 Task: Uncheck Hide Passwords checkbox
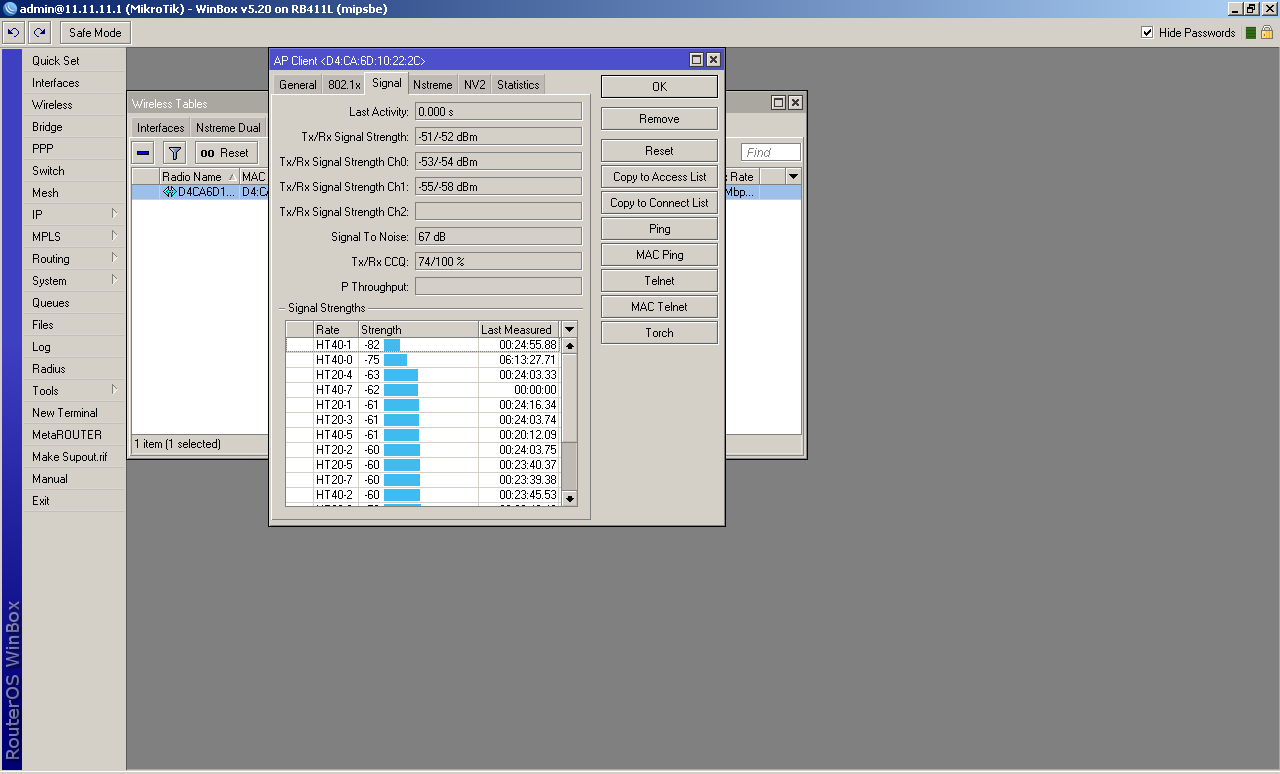click(x=1147, y=33)
